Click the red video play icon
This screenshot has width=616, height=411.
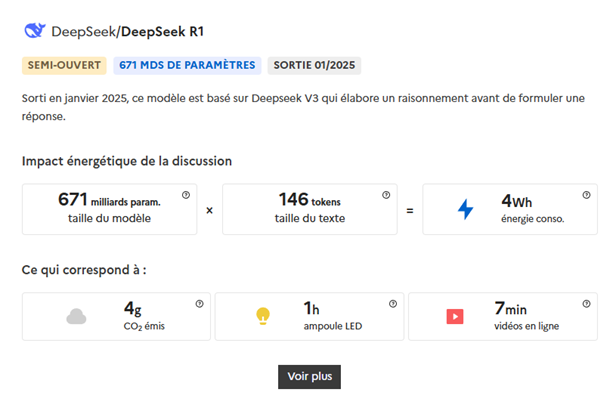point(455,317)
